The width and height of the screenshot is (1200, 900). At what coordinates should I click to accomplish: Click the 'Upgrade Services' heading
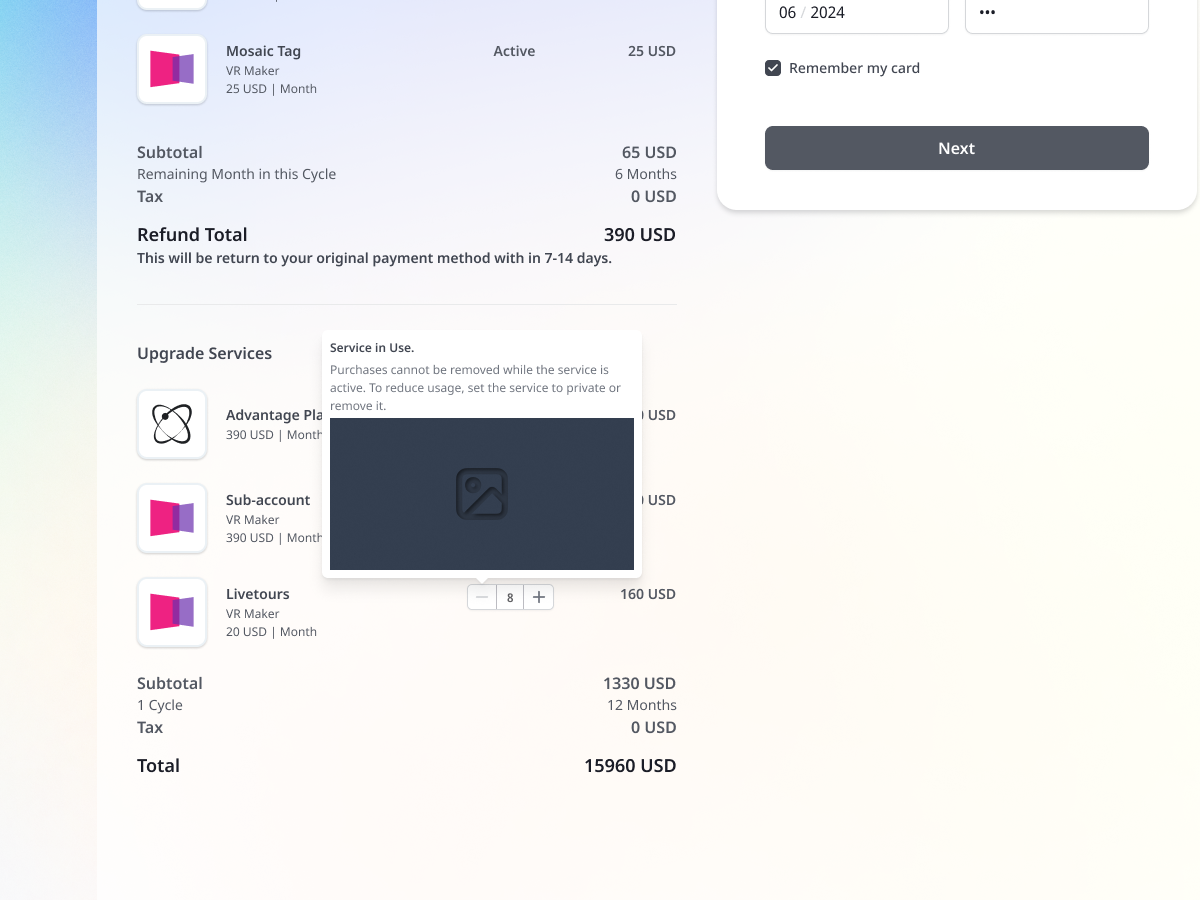click(205, 354)
